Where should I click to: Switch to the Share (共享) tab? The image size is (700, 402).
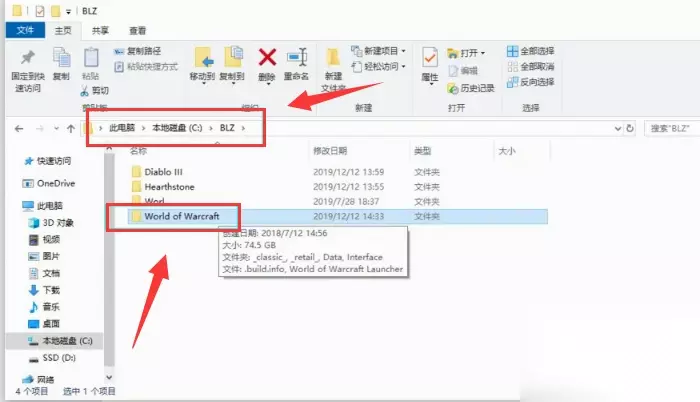click(x=100, y=30)
